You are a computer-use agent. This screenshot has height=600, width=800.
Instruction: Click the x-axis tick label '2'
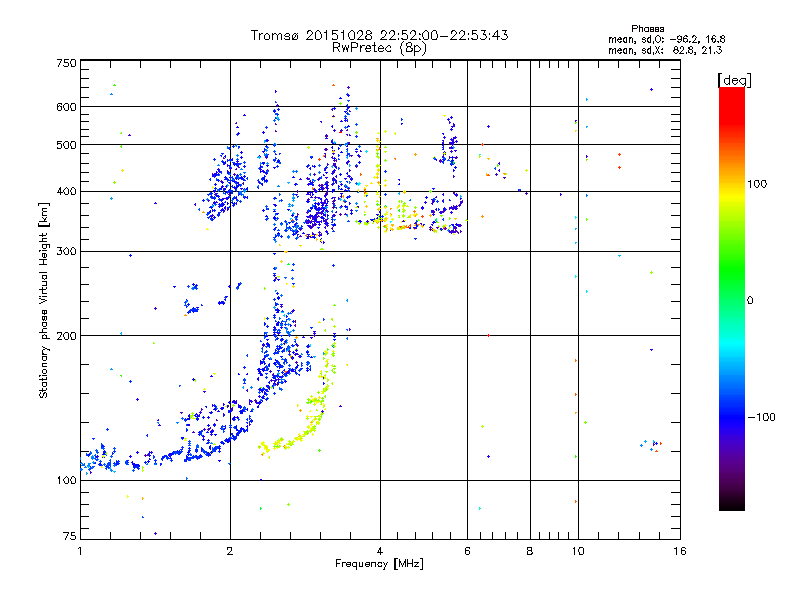click(230, 551)
